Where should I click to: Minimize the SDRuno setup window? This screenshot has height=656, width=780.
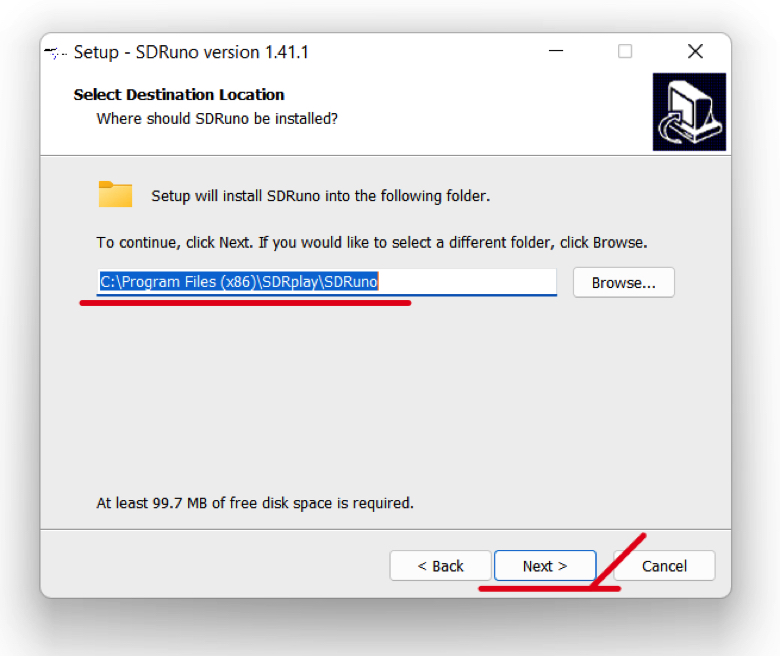pyautogui.click(x=556, y=51)
